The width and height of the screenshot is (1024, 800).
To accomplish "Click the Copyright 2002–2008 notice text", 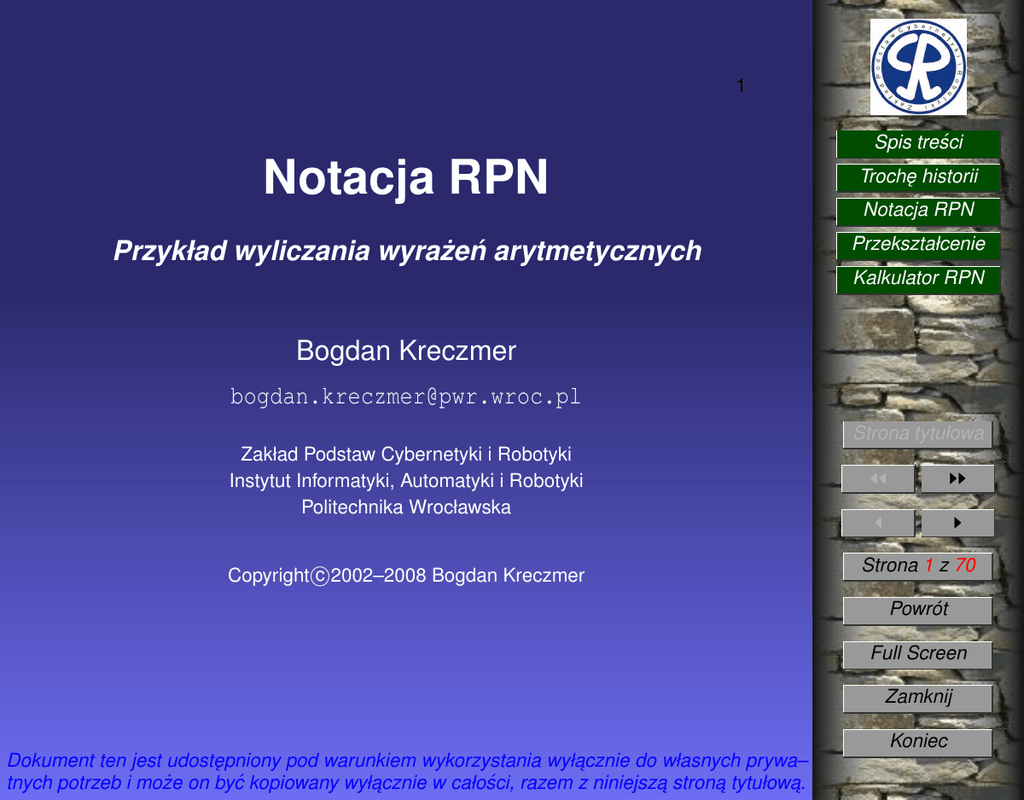I will coord(405,576).
